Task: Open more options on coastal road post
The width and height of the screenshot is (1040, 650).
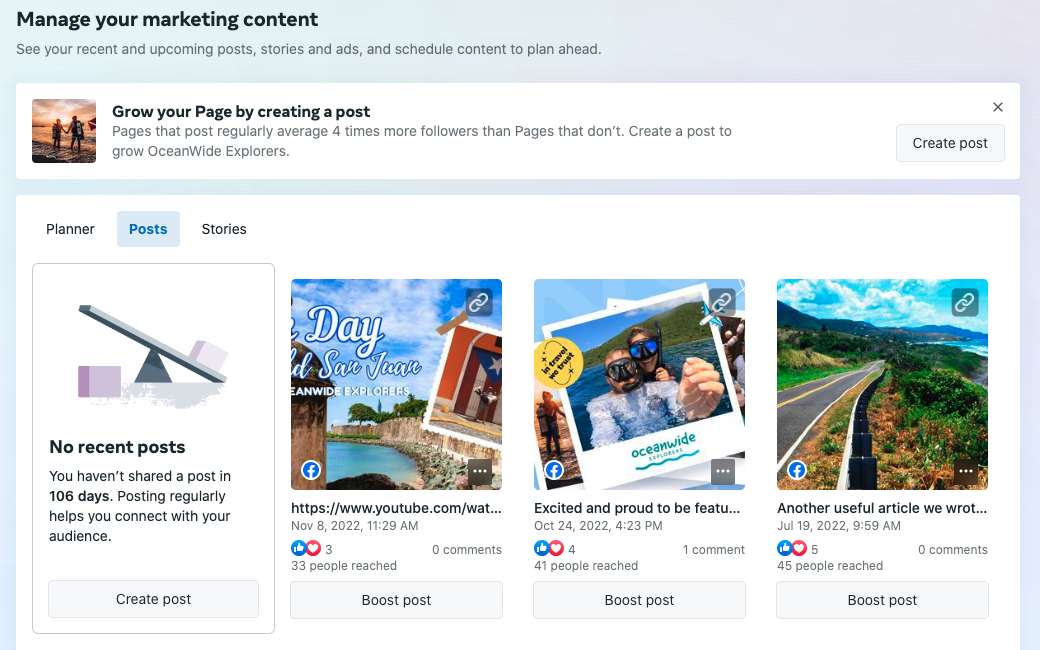Action: click(x=966, y=472)
